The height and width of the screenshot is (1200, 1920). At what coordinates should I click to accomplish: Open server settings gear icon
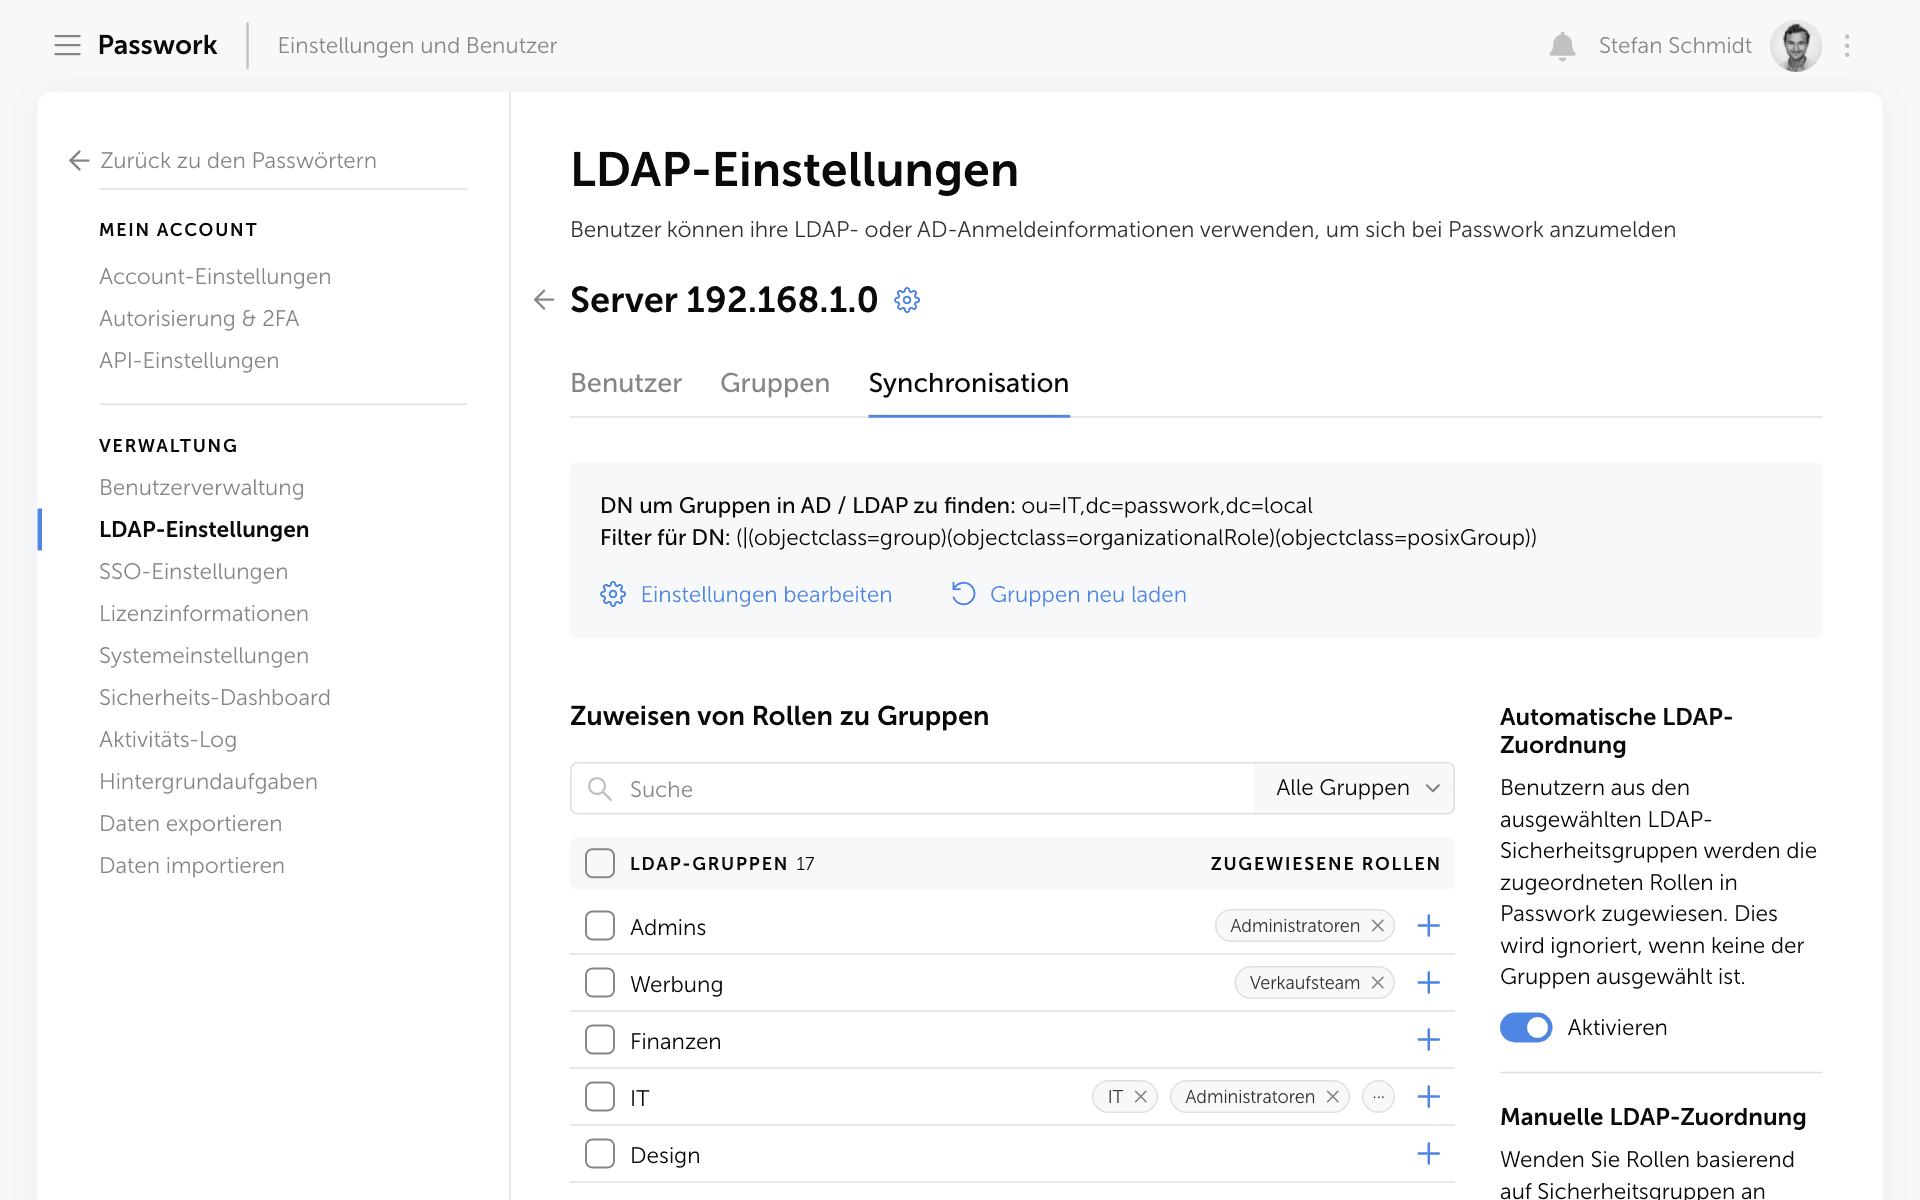[x=906, y=300]
